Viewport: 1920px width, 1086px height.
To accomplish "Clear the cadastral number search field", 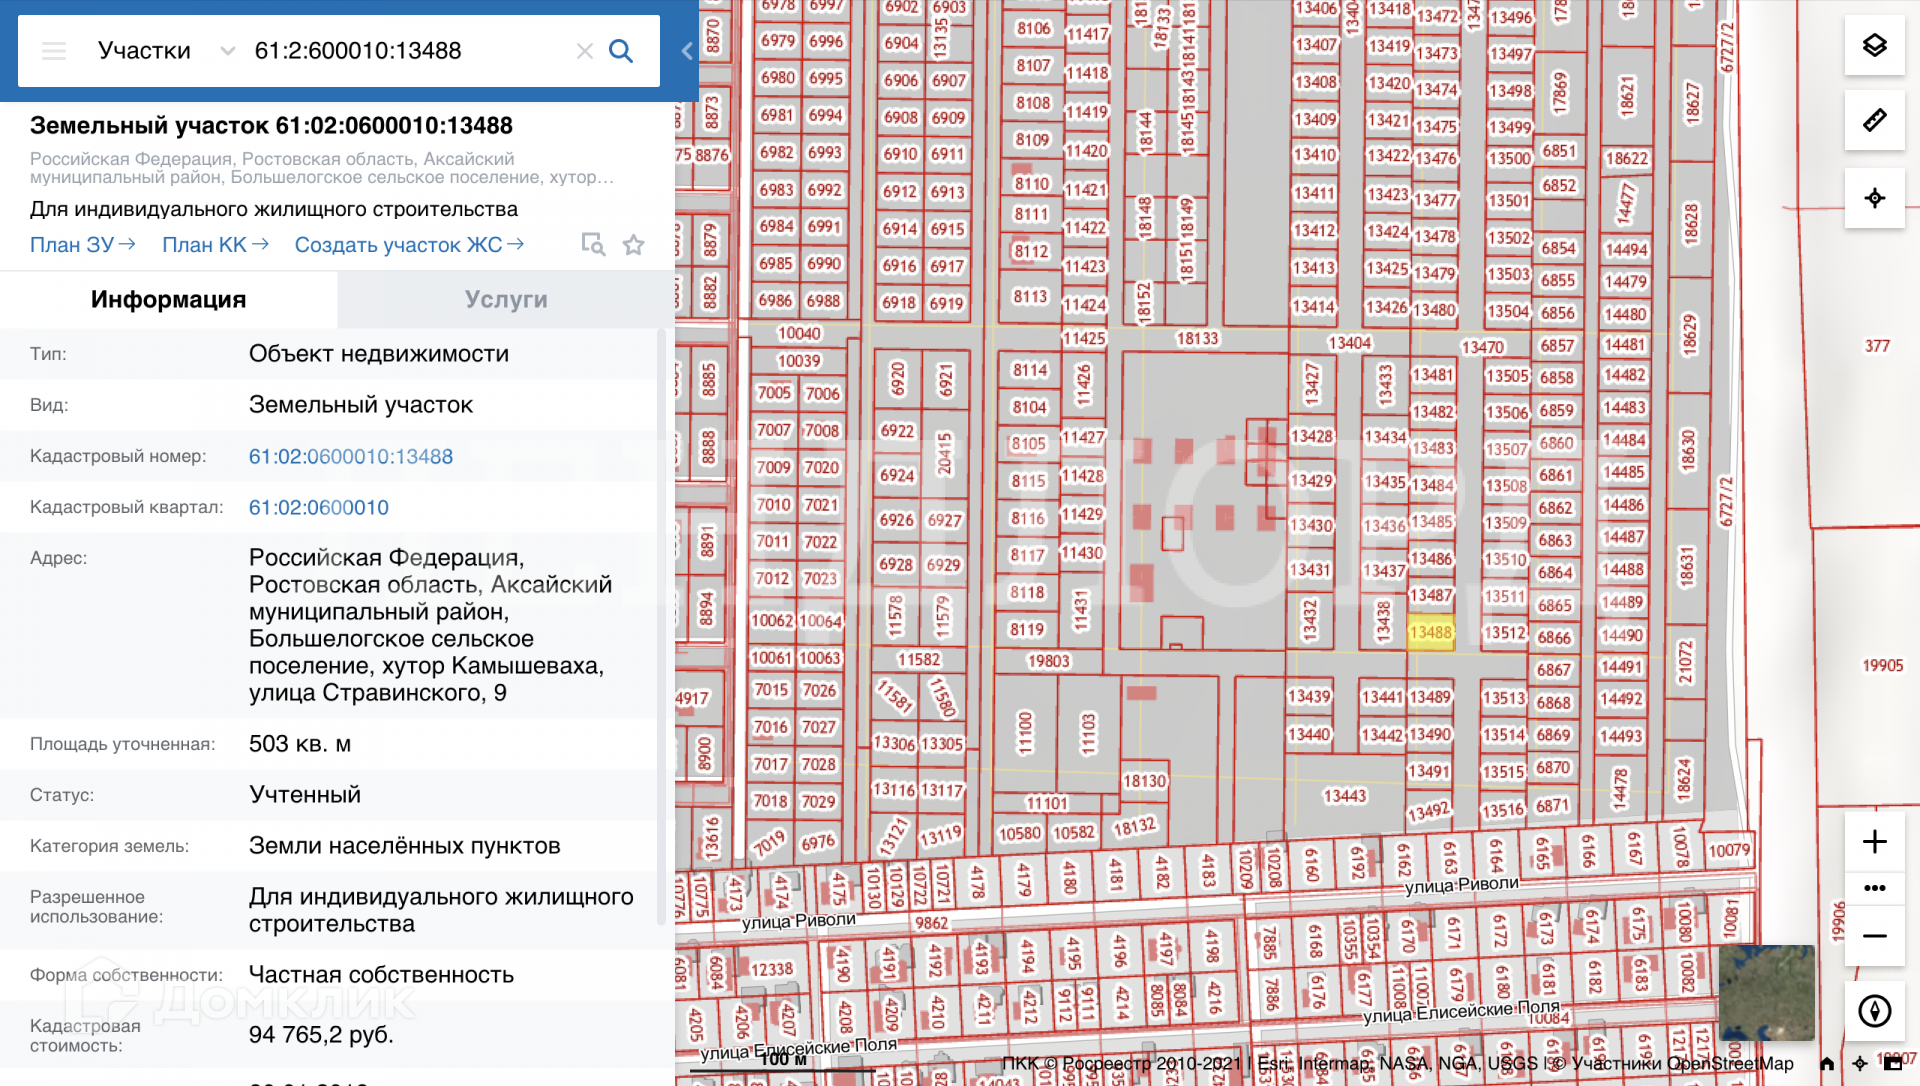I will point(585,51).
